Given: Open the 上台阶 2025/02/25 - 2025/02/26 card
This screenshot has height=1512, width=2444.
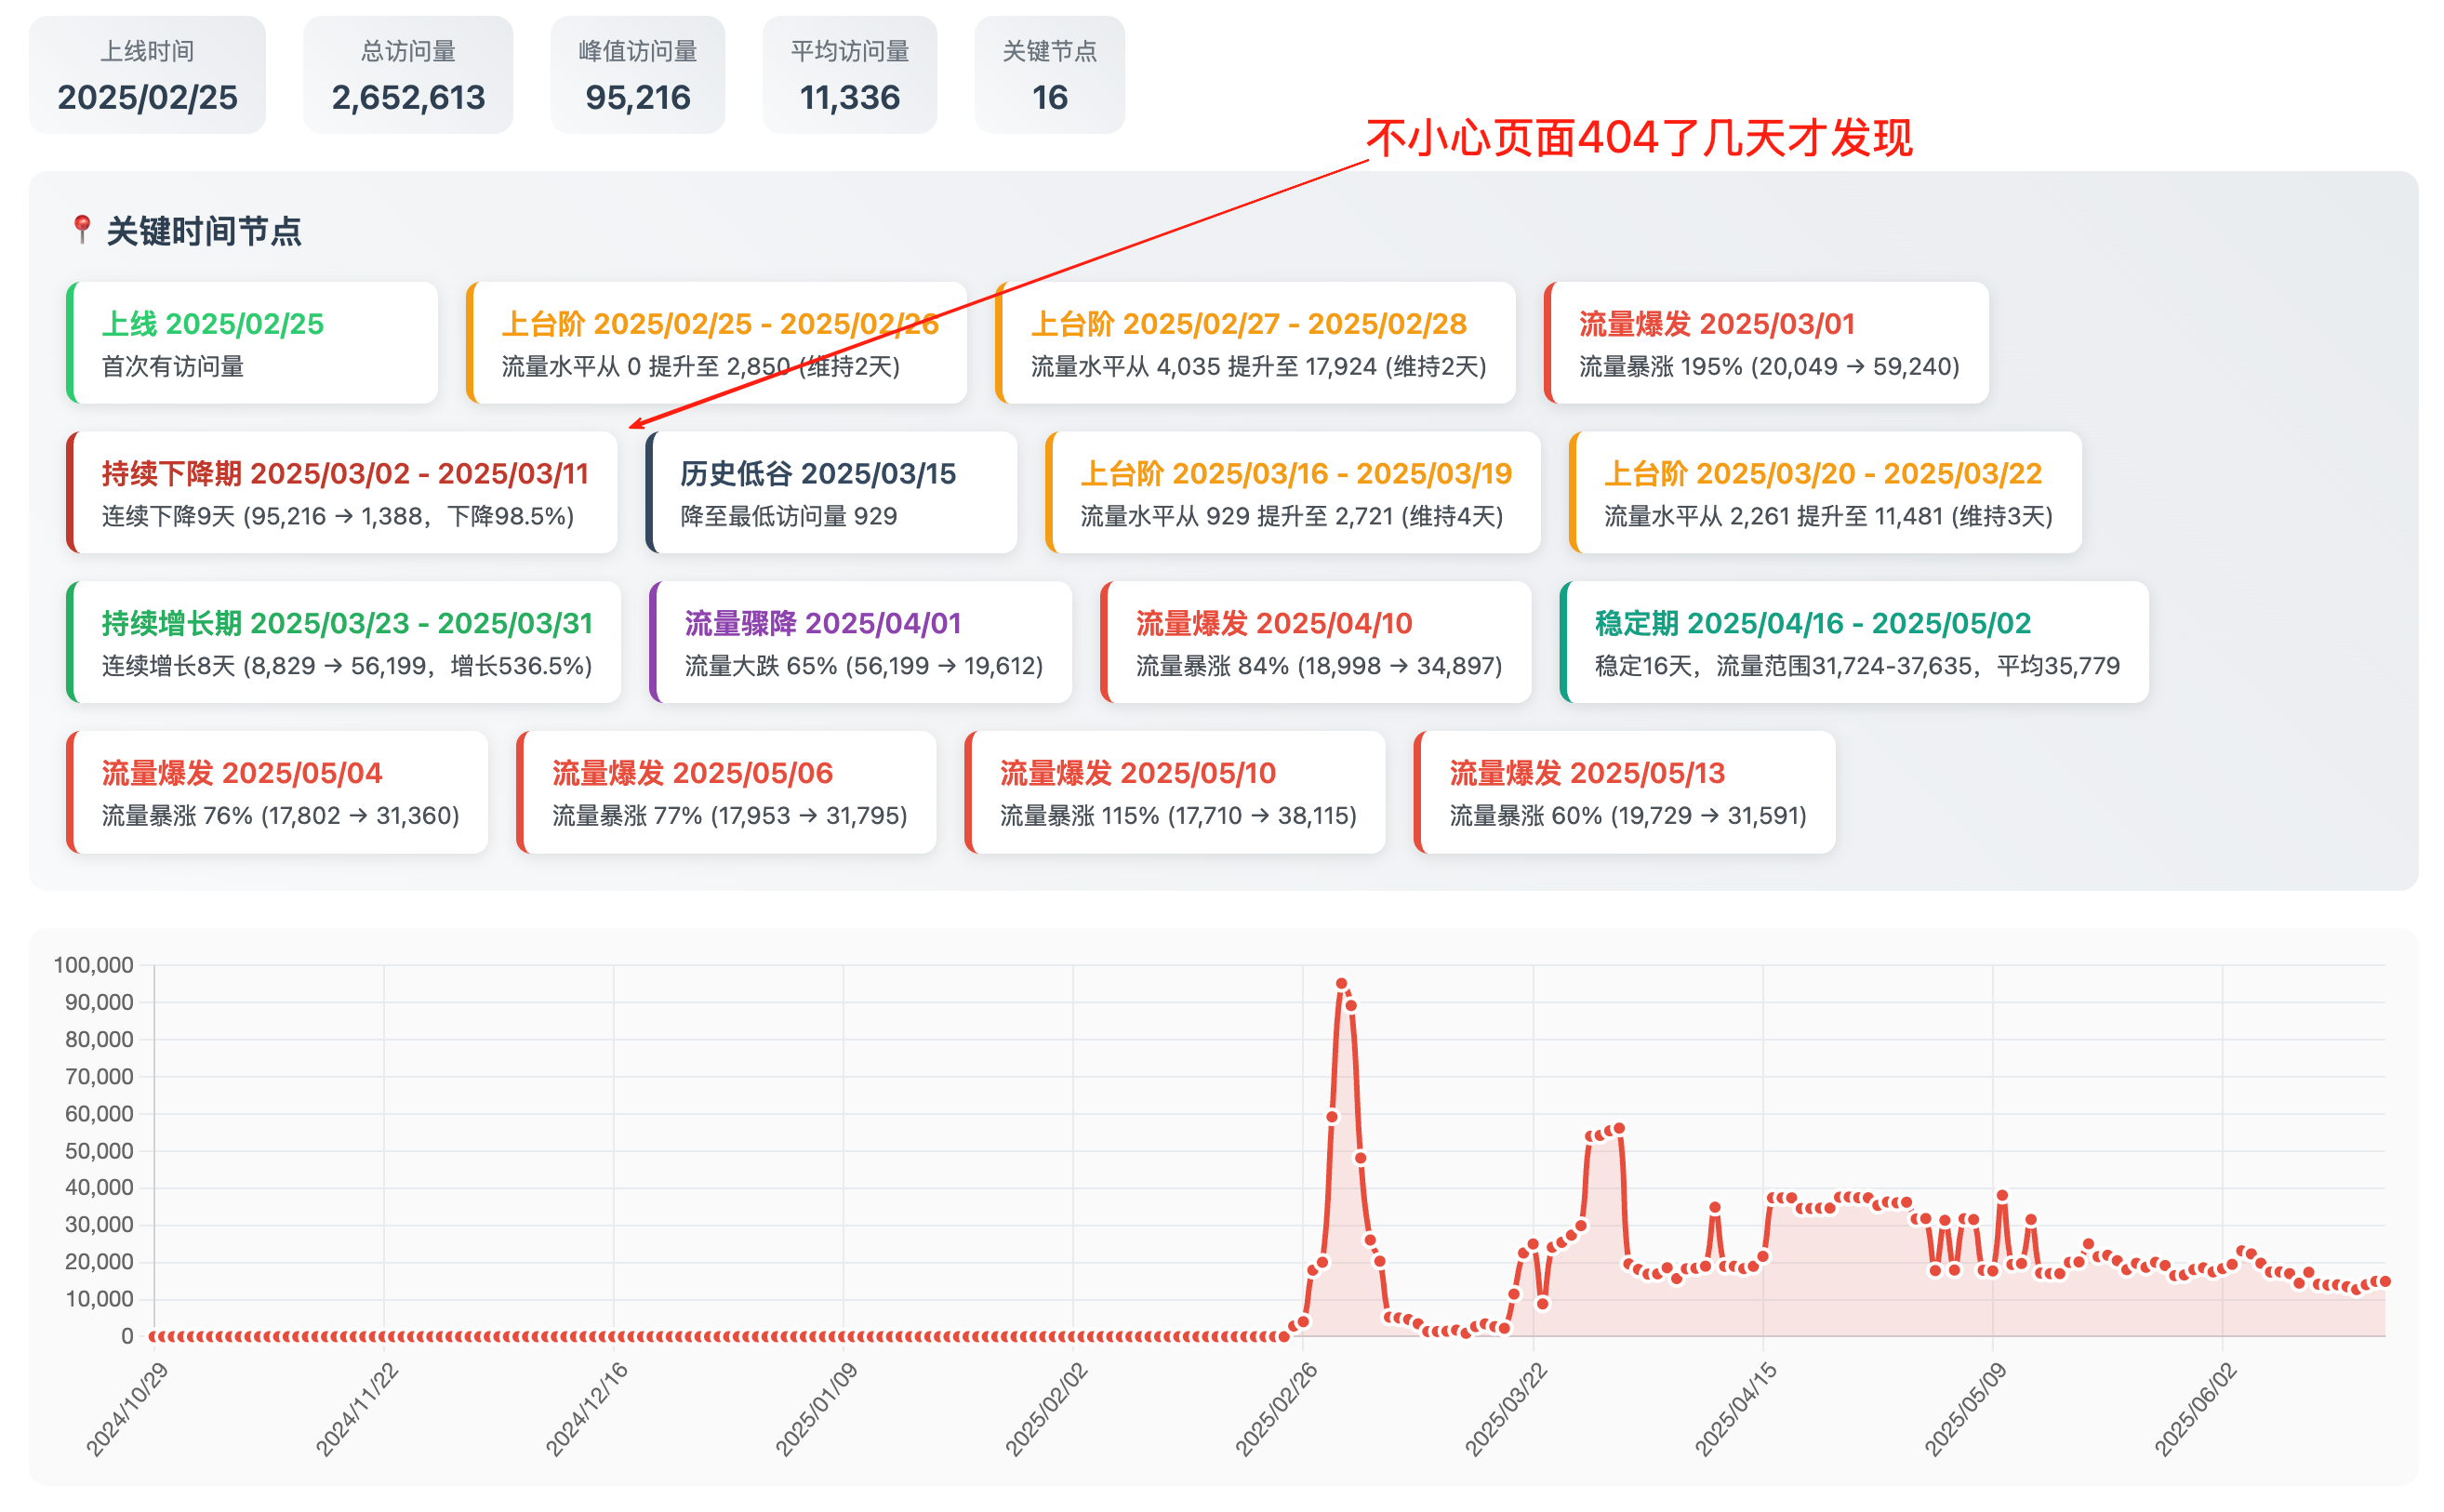Looking at the screenshot, I should pos(716,343).
